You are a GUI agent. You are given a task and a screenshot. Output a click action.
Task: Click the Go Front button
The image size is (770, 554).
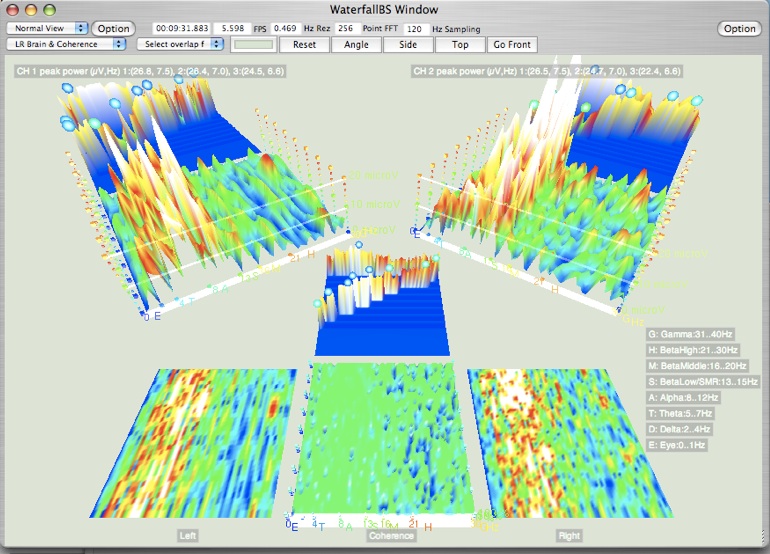[x=512, y=44]
